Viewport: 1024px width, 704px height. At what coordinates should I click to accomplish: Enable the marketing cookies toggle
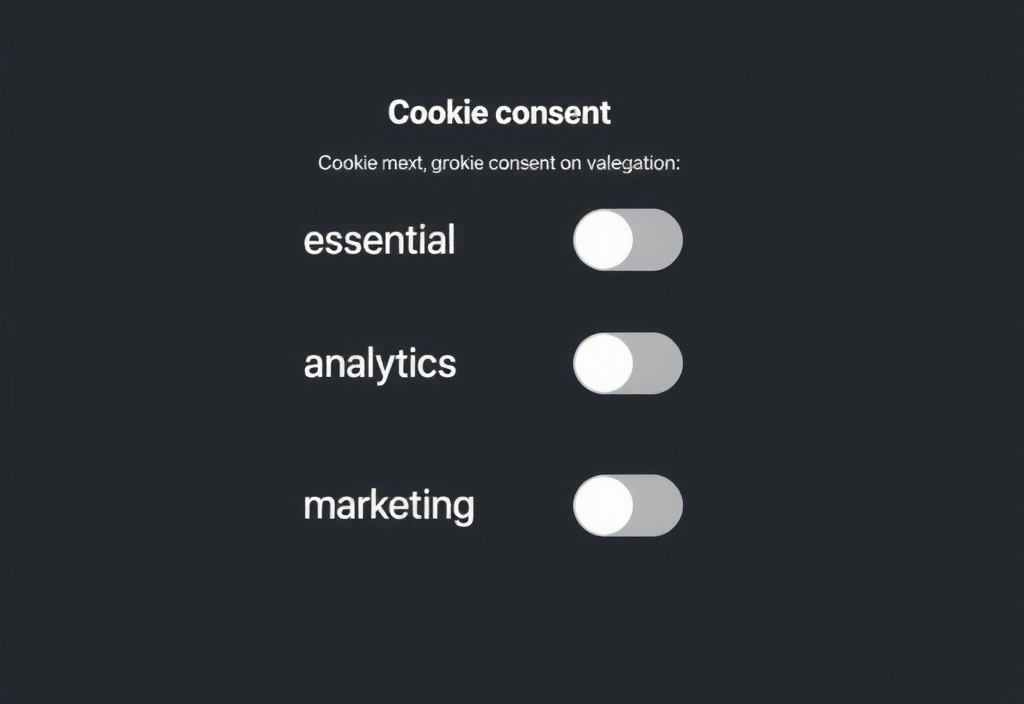(628, 505)
